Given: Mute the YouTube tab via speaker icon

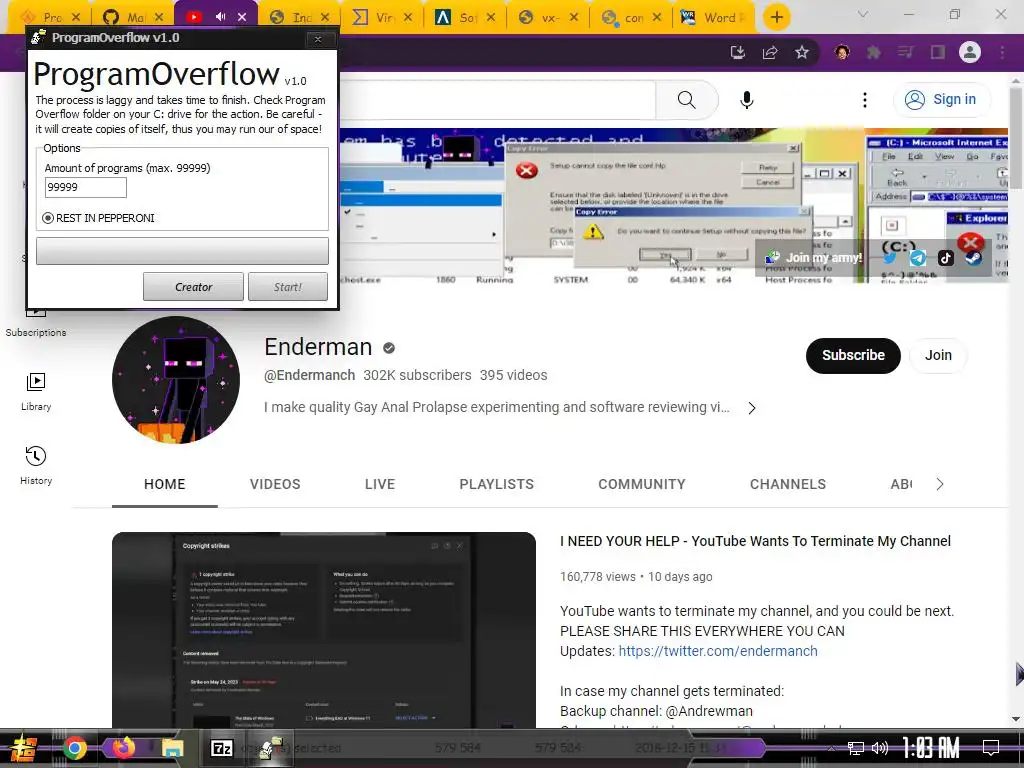Looking at the screenshot, I should (221, 17).
